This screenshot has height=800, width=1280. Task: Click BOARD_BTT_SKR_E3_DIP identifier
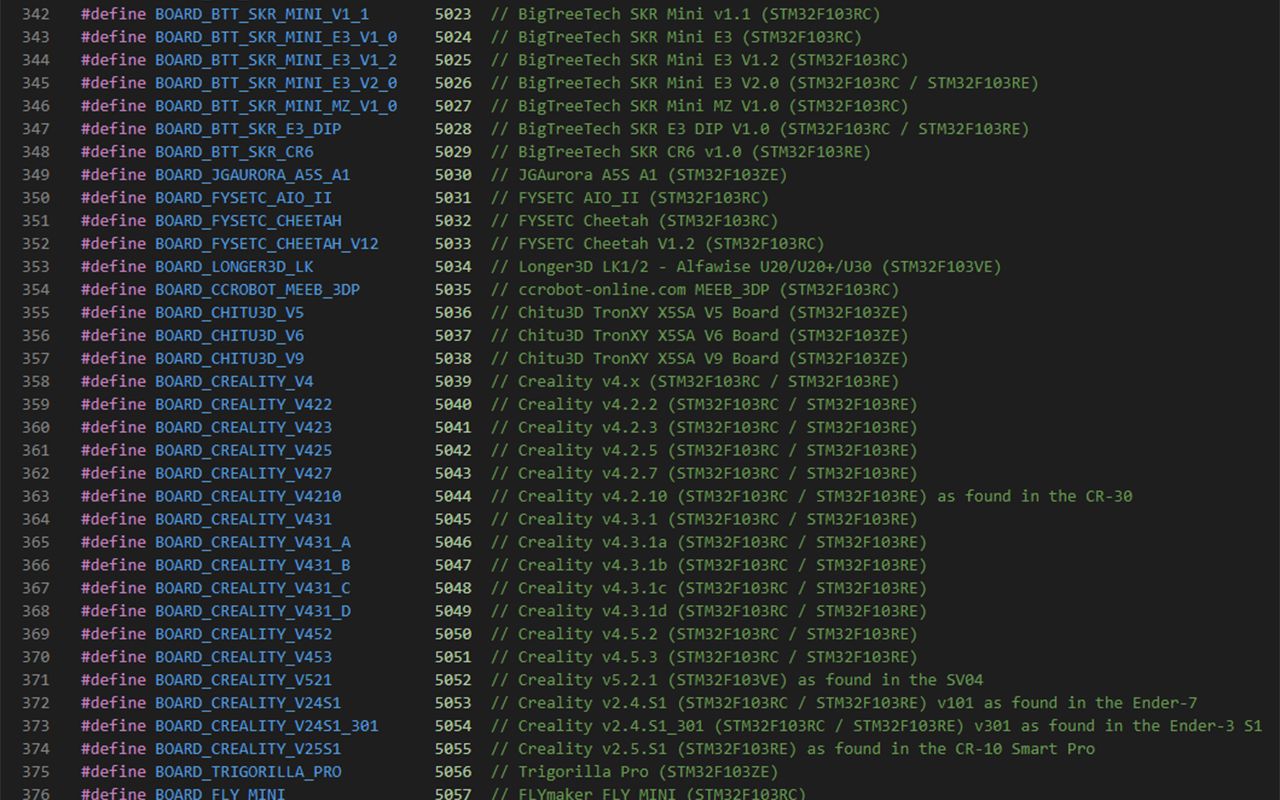pyautogui.click(x=248, y=129)
